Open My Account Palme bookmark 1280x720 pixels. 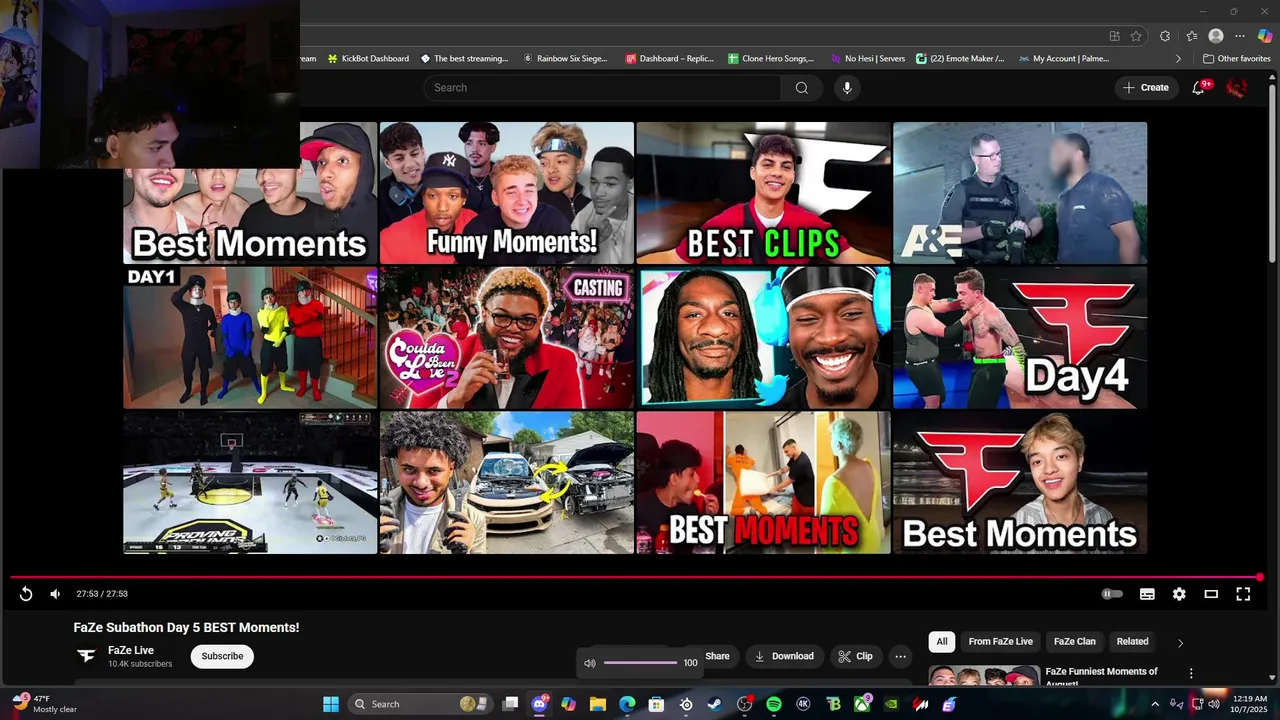click(1064, 59)
